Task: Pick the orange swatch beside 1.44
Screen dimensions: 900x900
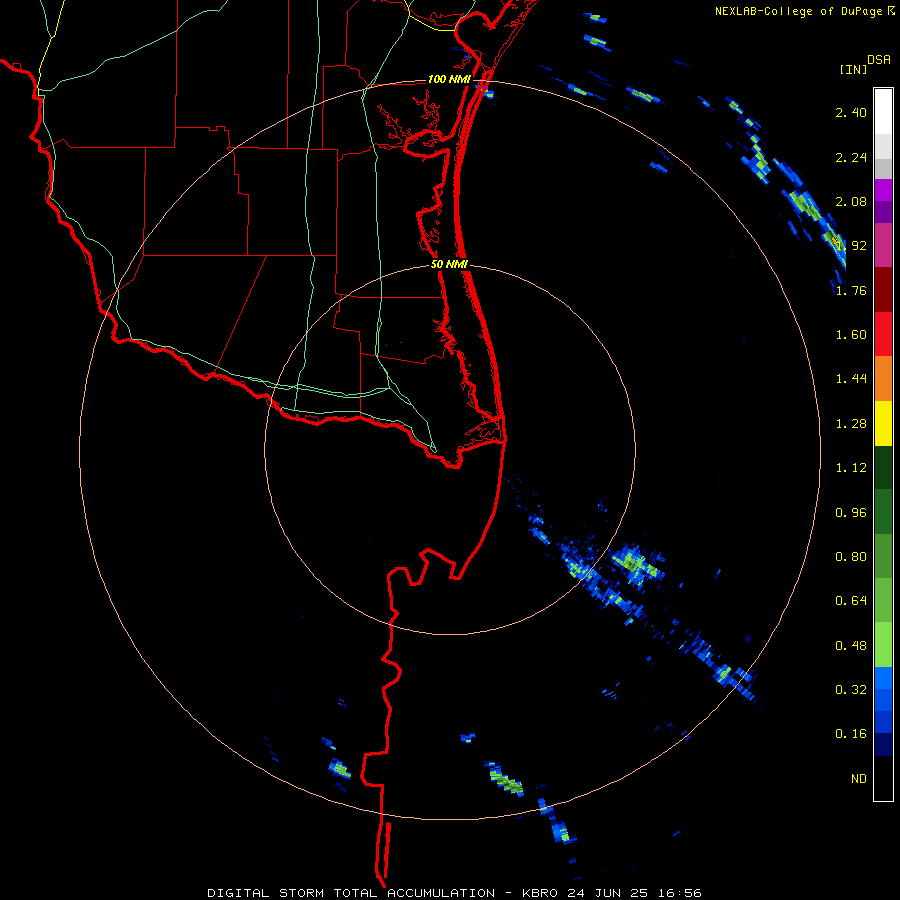Action: pyautogui.click(x=883, y=379)
